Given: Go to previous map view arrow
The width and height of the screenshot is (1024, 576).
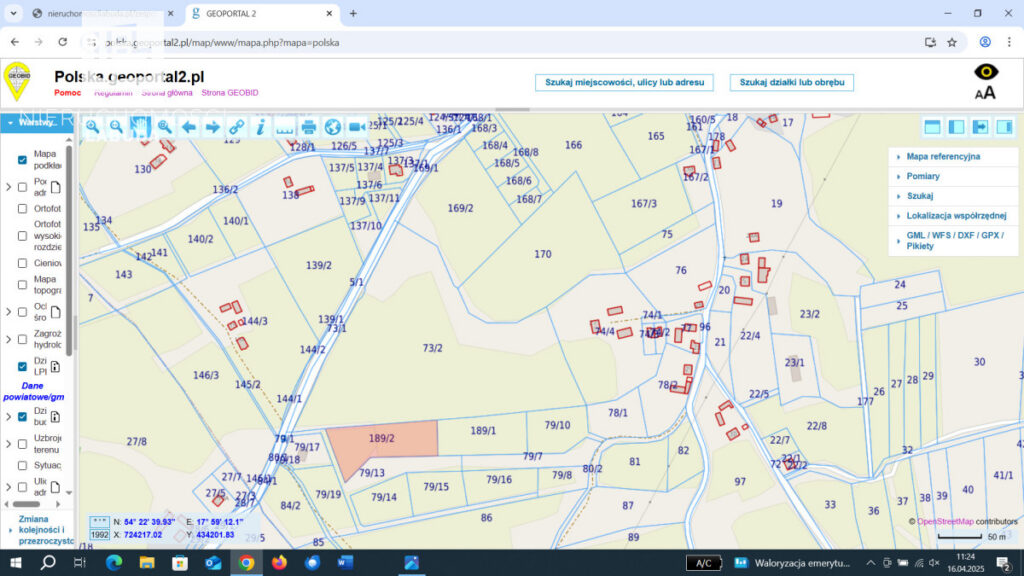Looking at the screenshot, I should pyautogui.click(x=189, y=127).
